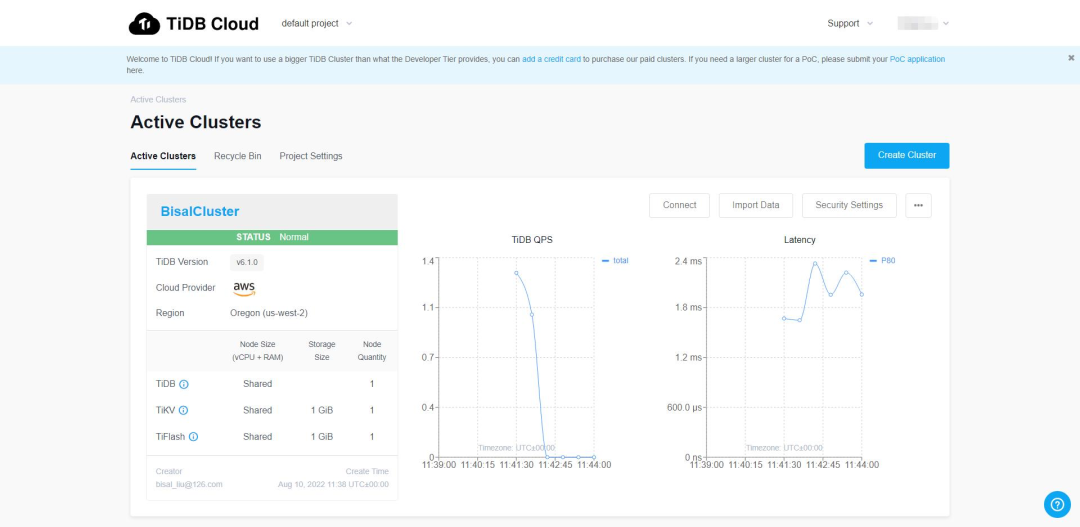This screenshot has width=1080, height=527.
Task: Click the peak 2.4 ms Latency data point
Action: pyautogui.click(x=815, y=263)
